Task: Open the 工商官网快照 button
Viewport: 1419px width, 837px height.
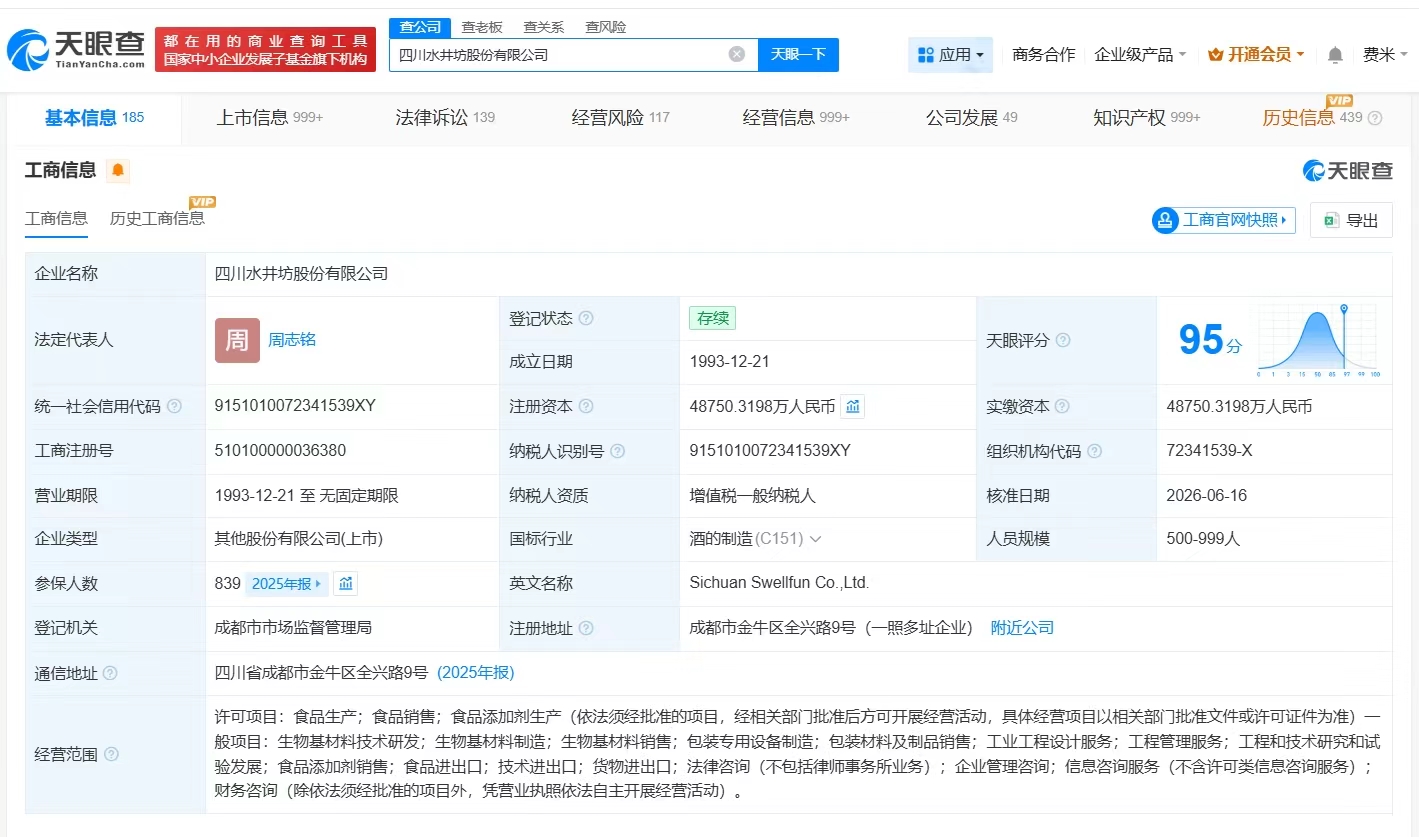Action: point(1224,220)
